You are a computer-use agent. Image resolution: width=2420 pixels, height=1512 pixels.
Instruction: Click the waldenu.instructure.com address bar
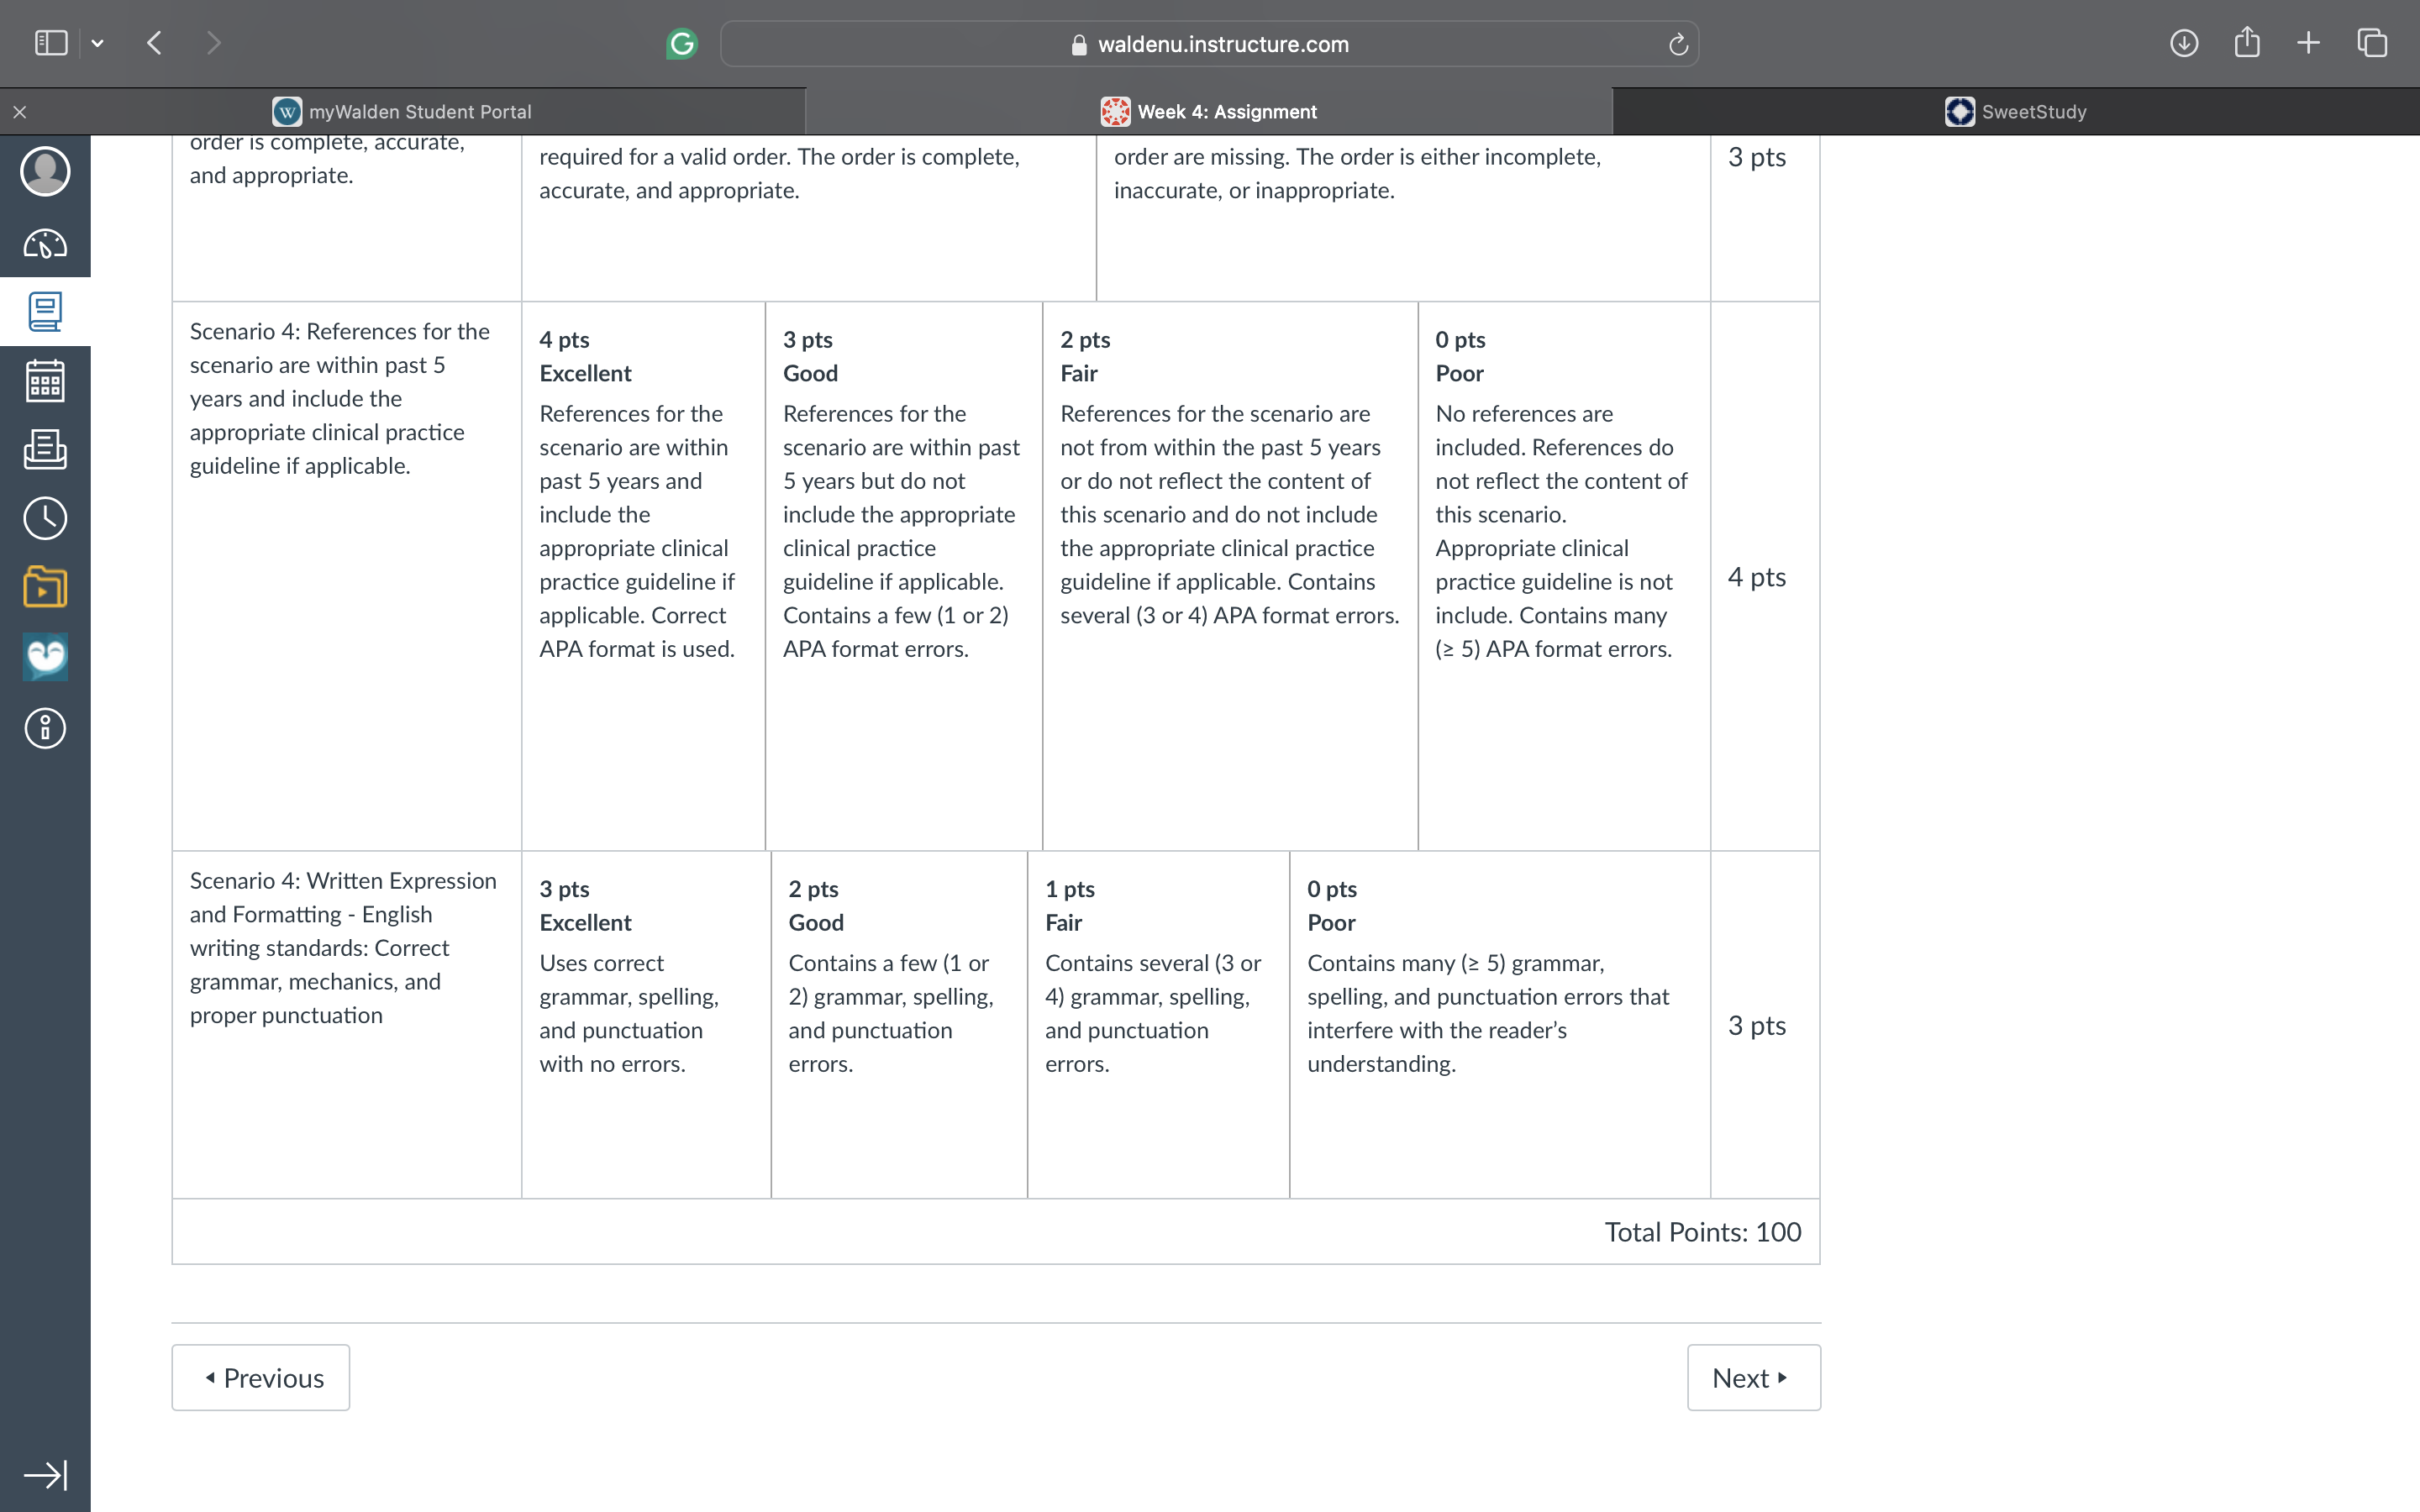pos(1209,44)
